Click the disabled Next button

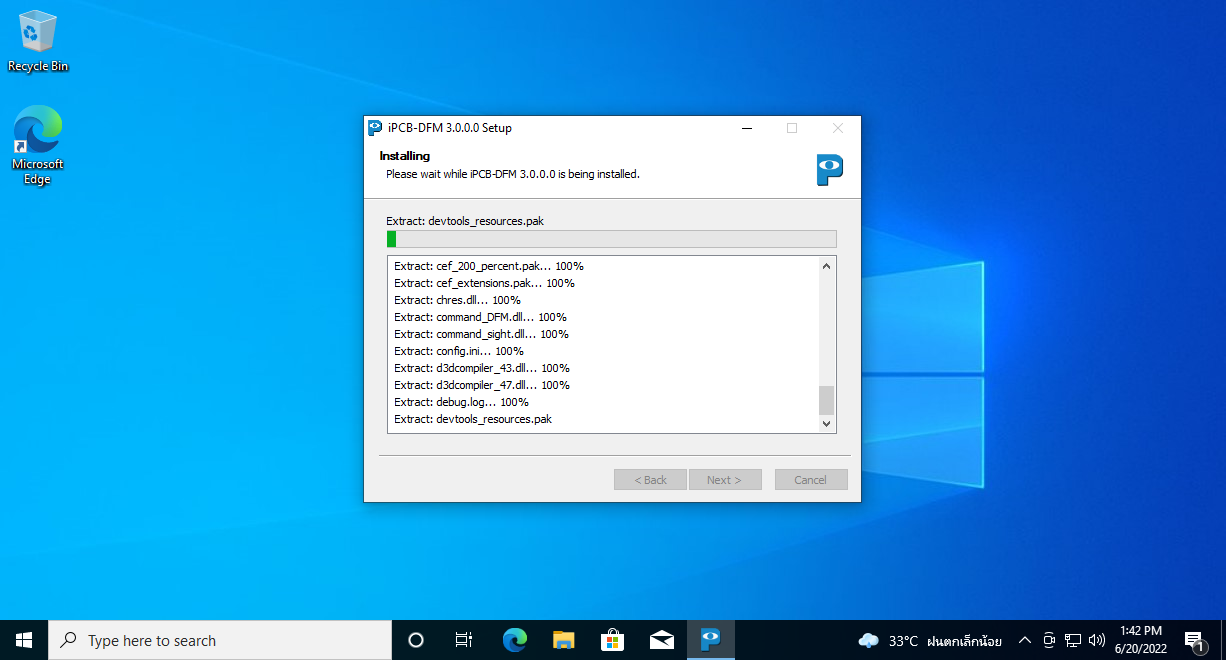coord(725,480)
